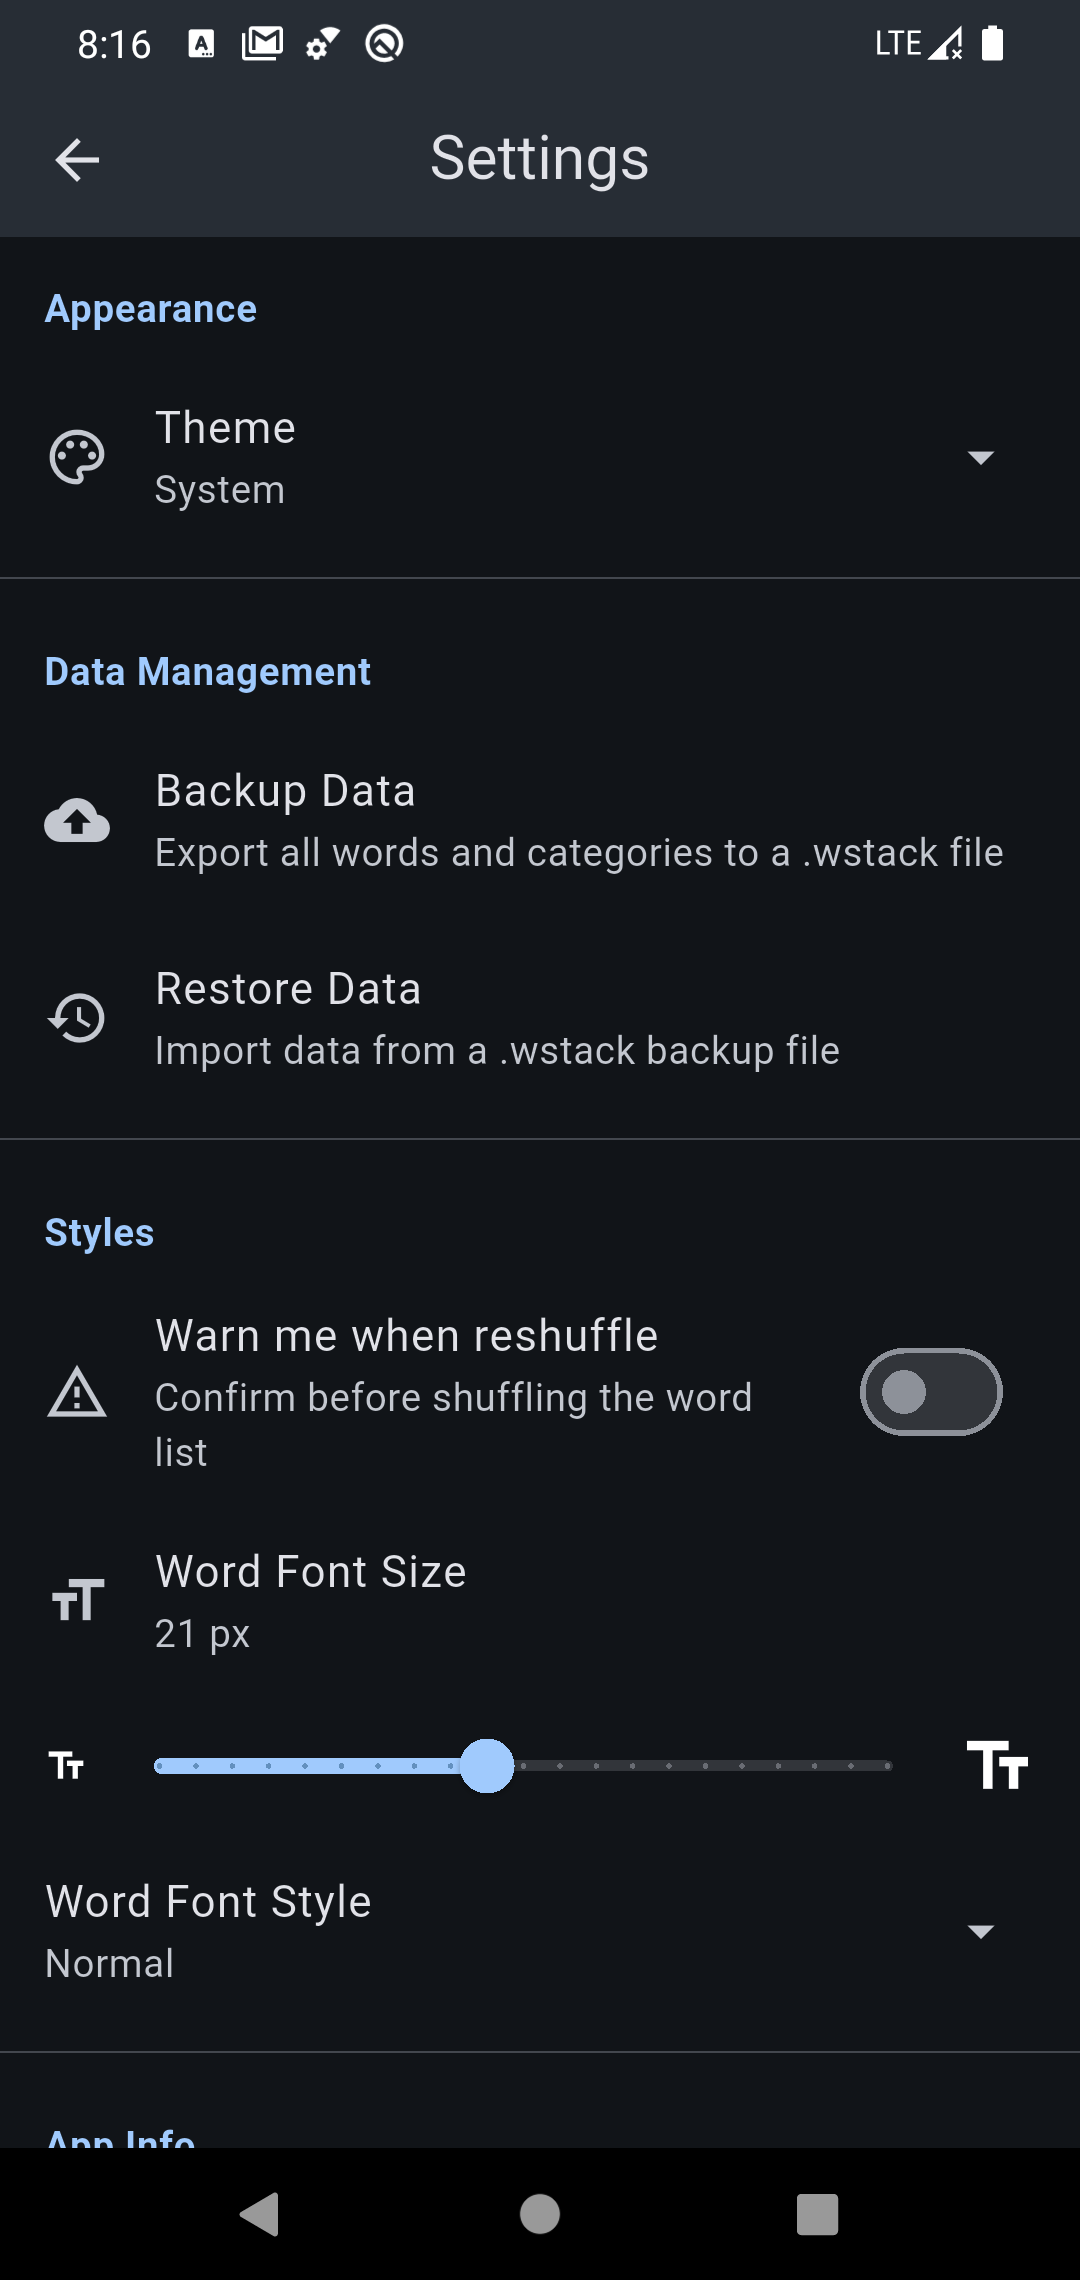Image resolution: width=1080 pixels, height=2280 pixels.
Task: Tap Backup Data to export words
Action: [540, 820]
